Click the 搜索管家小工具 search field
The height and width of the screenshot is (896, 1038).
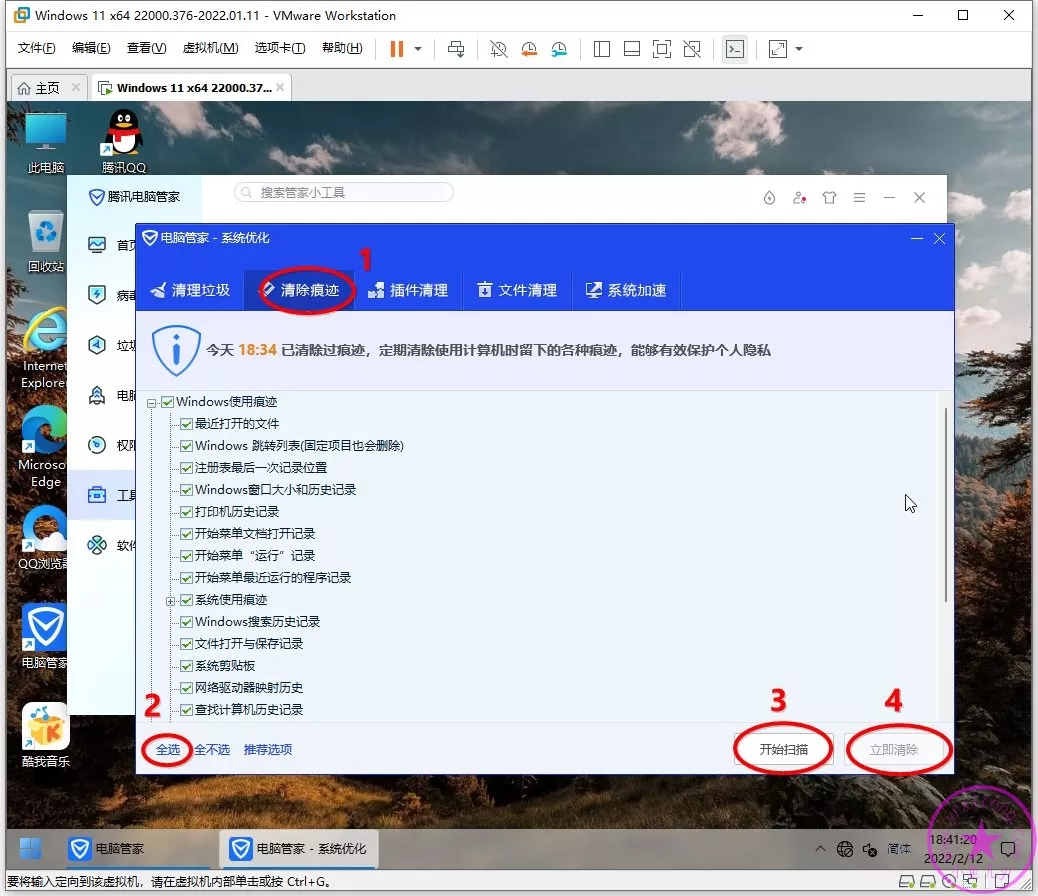coord(345,192)
